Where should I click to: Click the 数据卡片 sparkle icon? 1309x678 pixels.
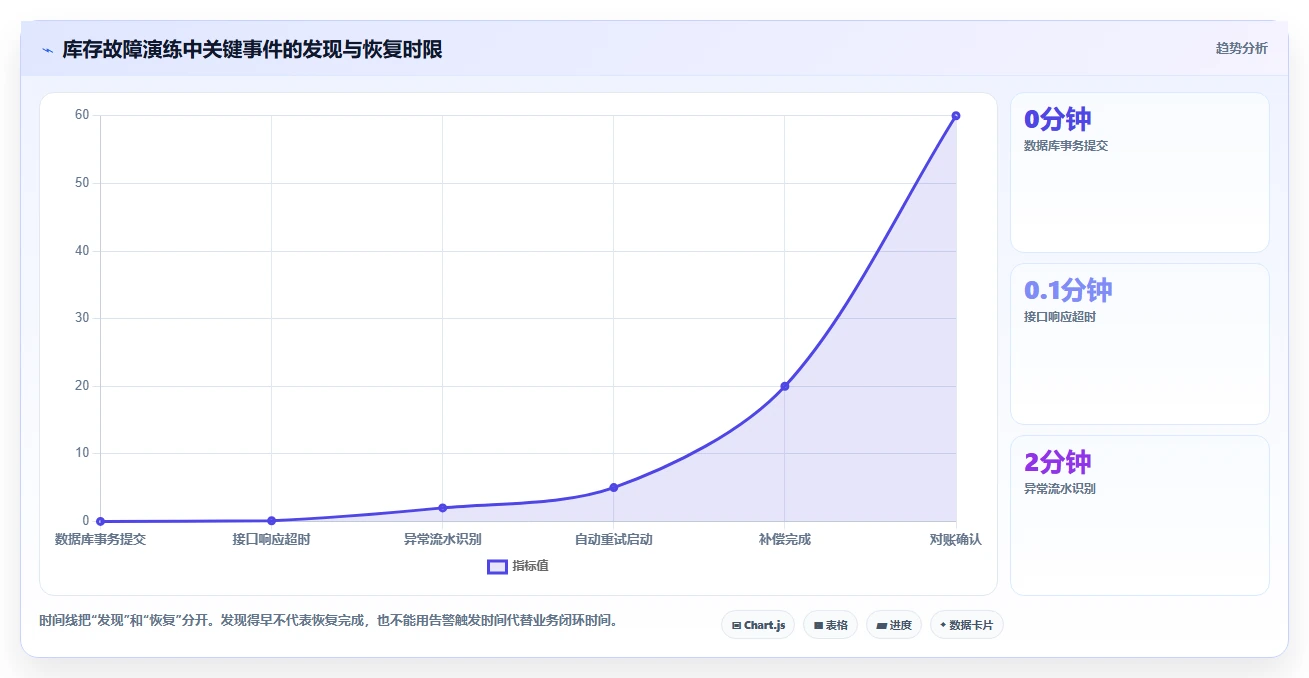click(x=943, y=625)
